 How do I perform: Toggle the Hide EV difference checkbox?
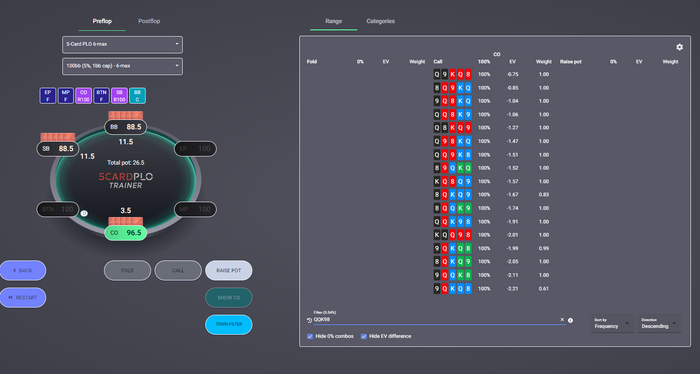(364, 336)
